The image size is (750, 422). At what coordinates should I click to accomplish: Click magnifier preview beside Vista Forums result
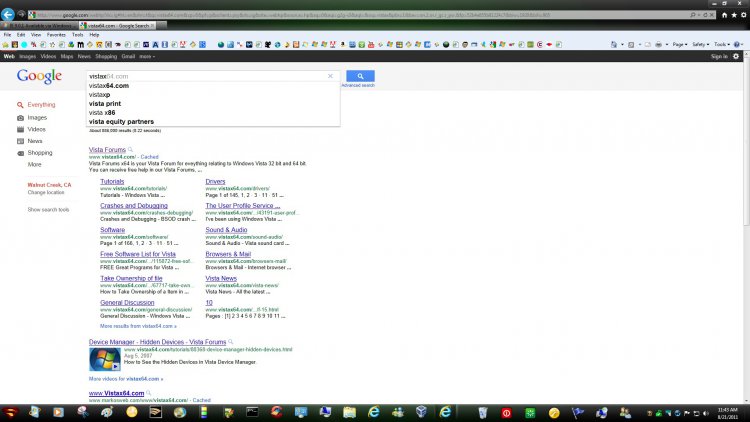130,150
